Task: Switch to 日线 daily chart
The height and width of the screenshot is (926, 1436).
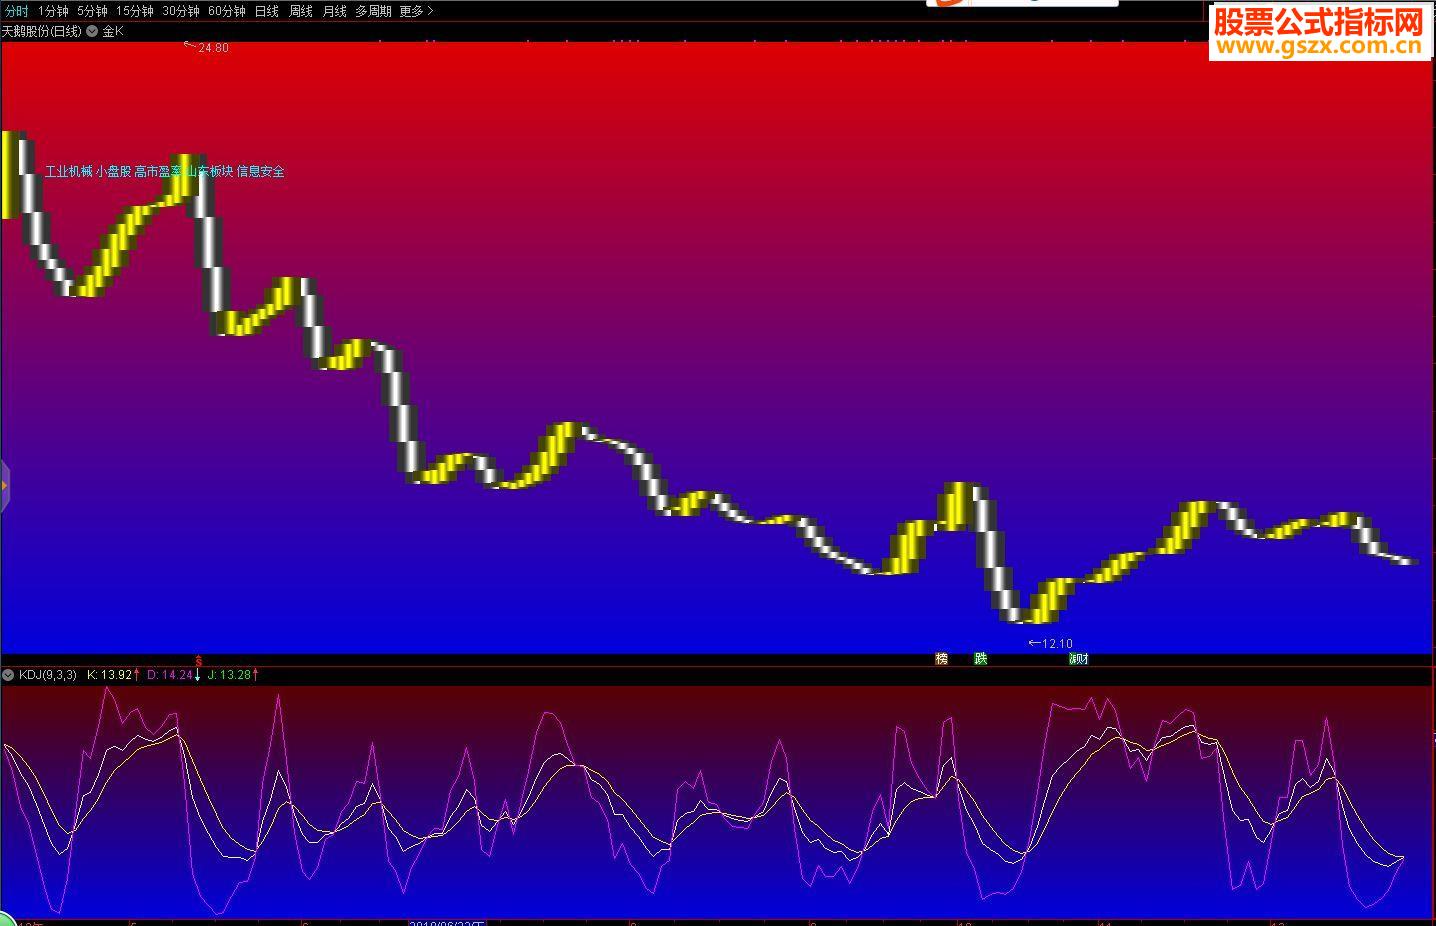Action: 267,11
